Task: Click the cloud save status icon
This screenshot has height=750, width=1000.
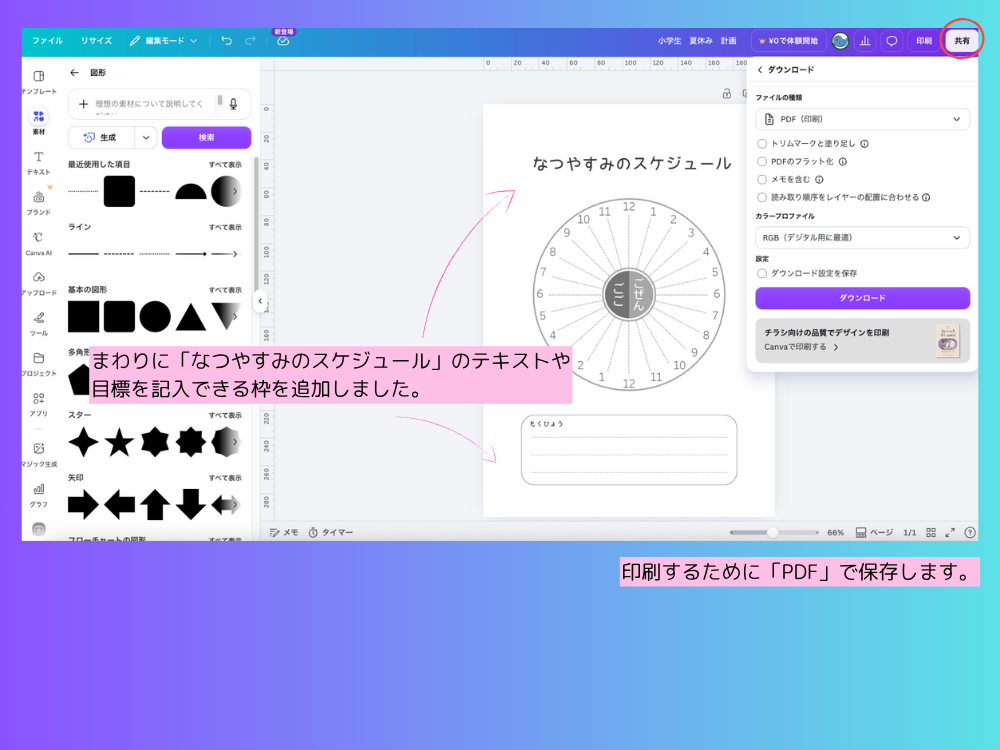Action: (283, 41)
